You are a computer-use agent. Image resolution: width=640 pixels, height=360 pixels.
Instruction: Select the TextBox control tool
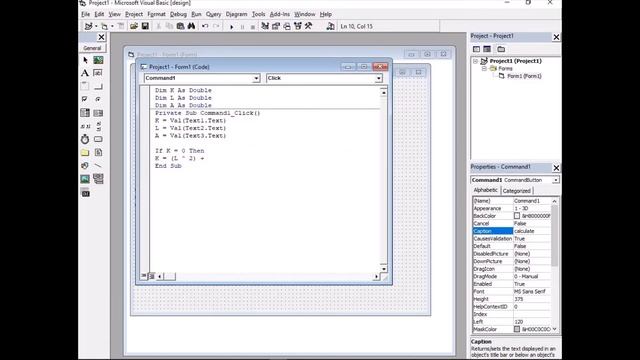tap(98, 73)
